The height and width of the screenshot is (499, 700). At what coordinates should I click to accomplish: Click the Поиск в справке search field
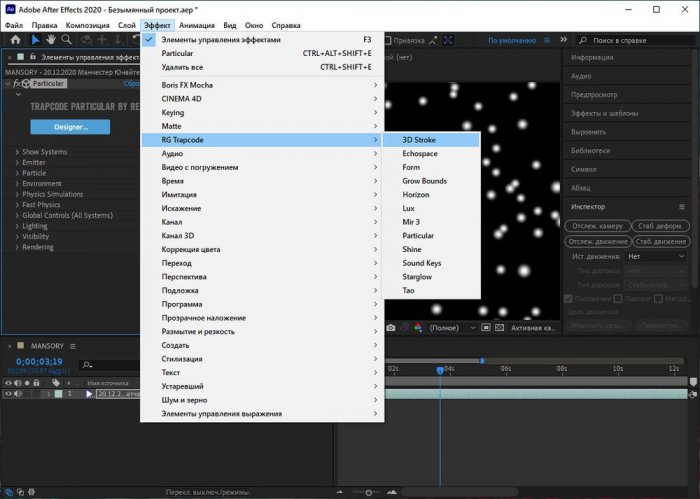coord(635,40)
